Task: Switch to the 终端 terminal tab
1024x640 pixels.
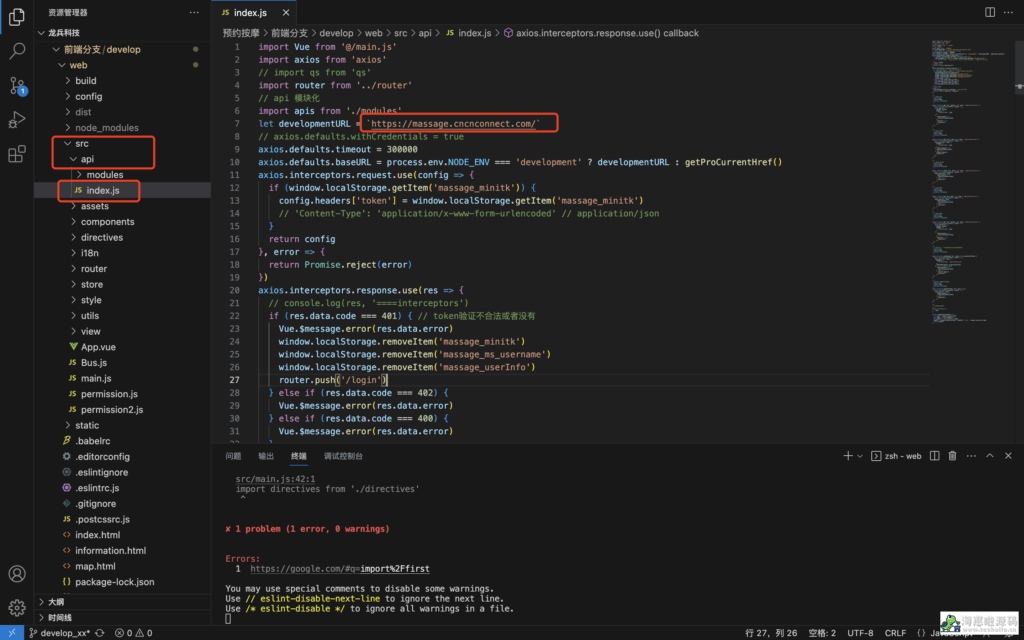Action: (298, 456)
